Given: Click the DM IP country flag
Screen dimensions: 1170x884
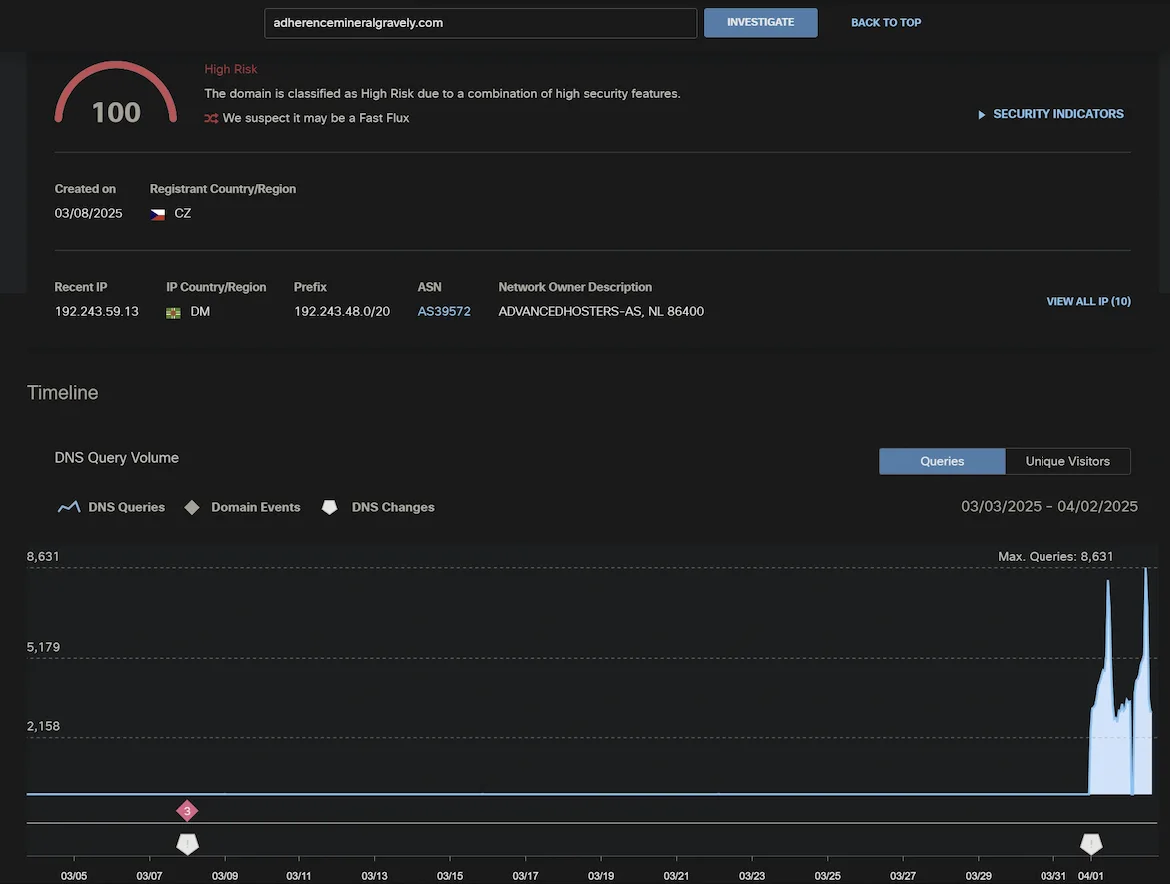Looking at the screenshot, I should point(173,311).
